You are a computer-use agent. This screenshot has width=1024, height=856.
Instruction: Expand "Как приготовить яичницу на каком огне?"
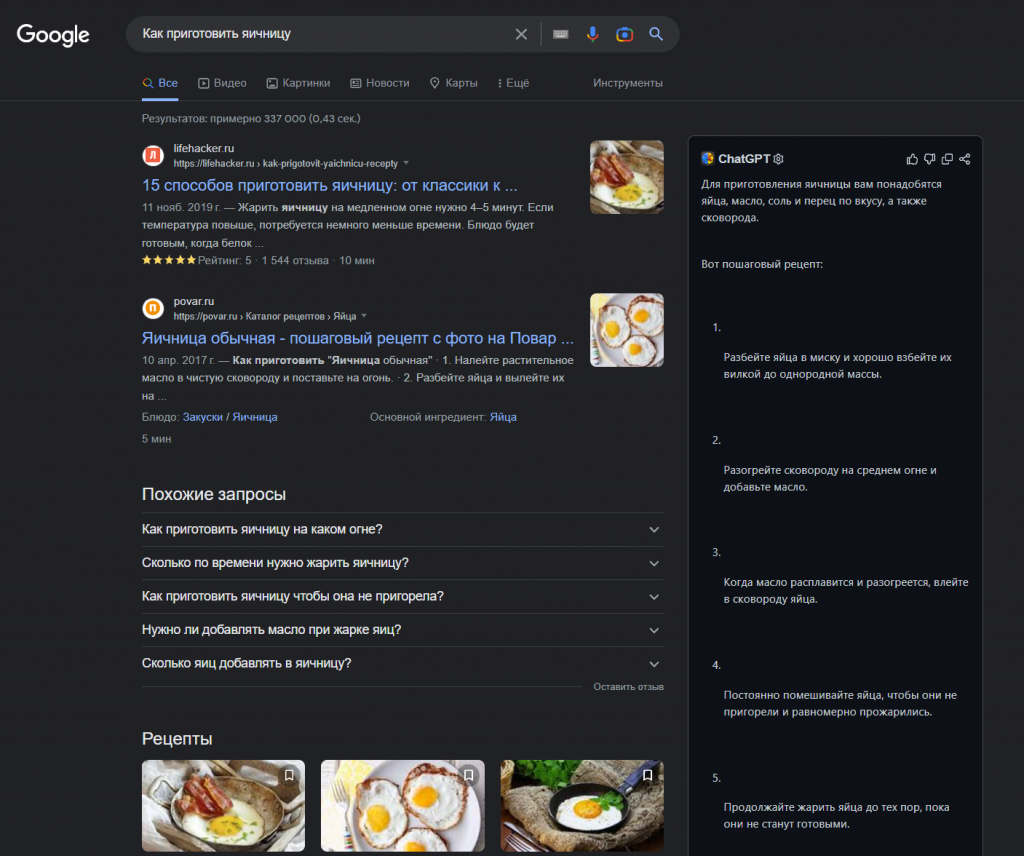coord(402,530)
